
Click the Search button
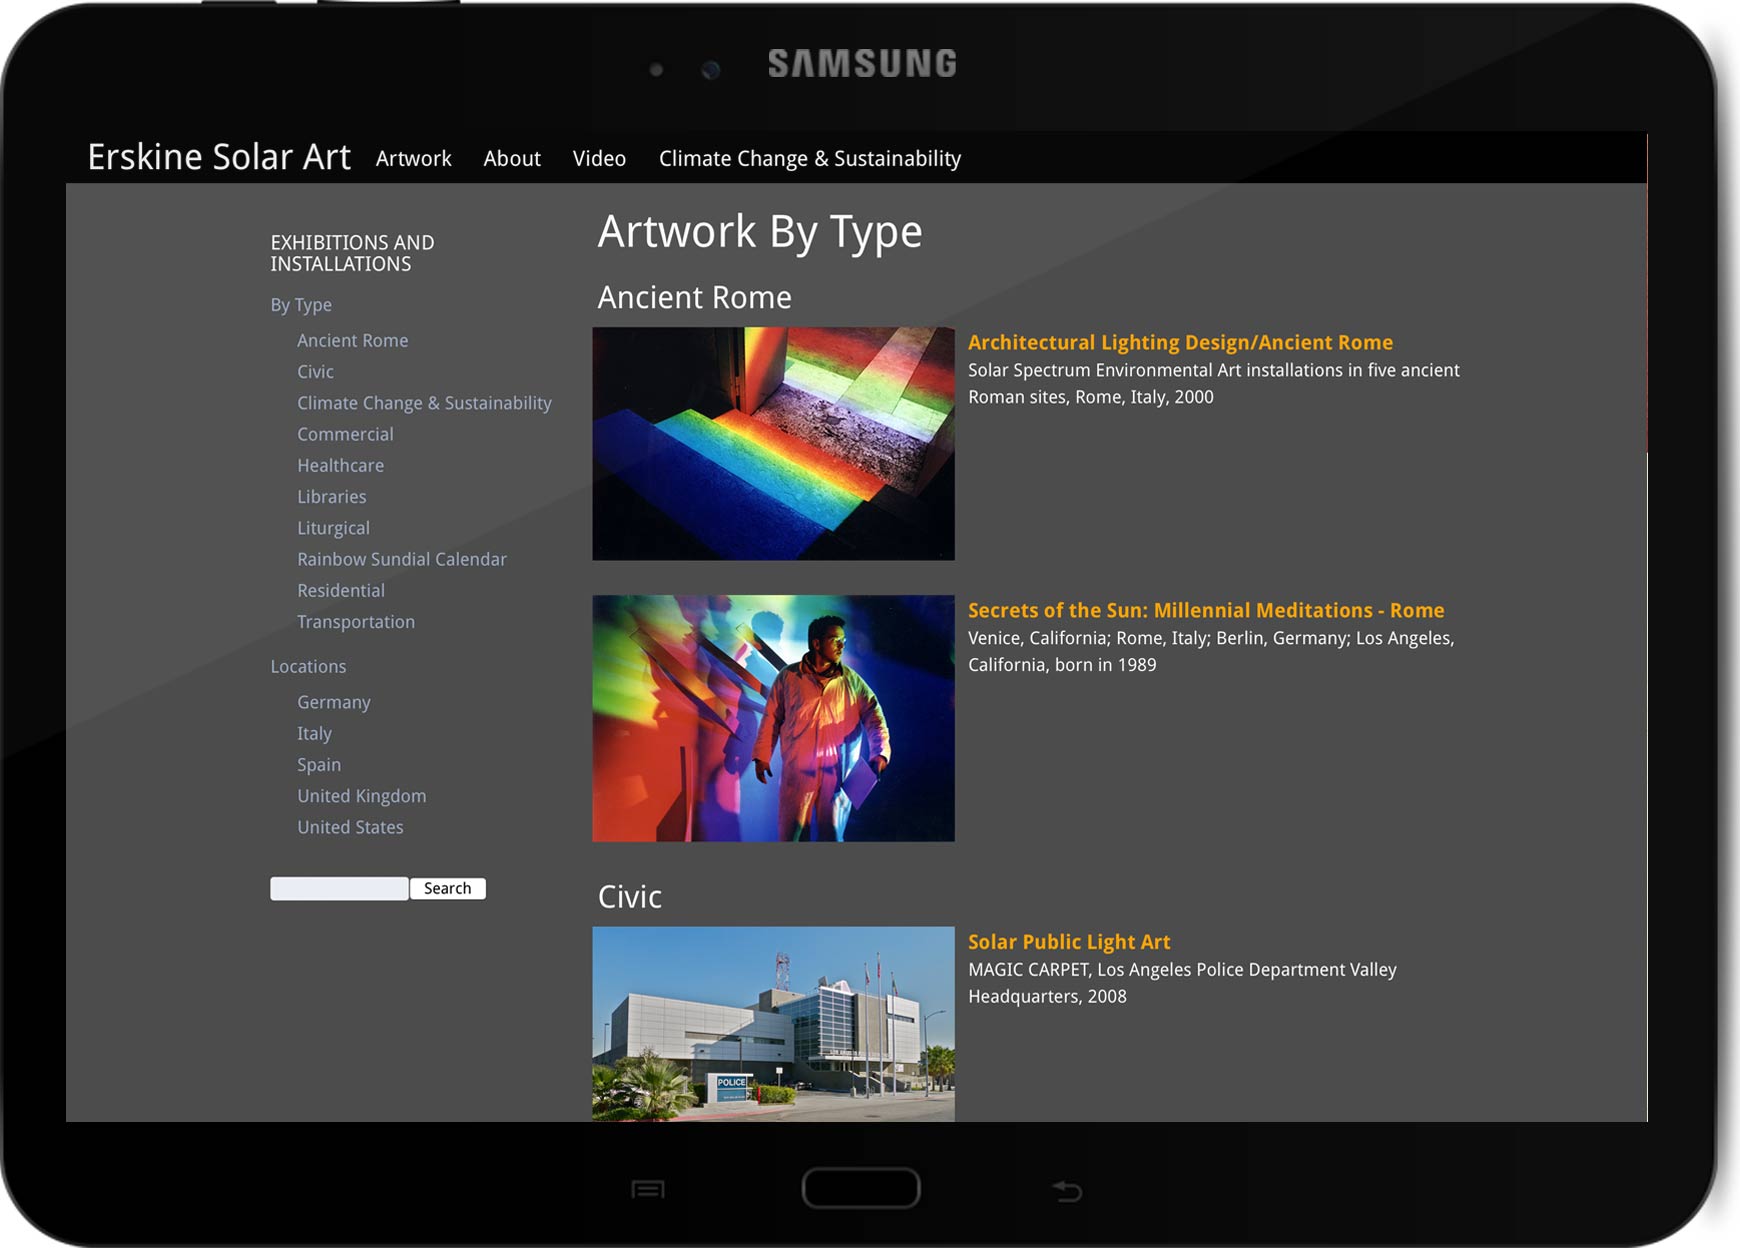click(447, 888)
